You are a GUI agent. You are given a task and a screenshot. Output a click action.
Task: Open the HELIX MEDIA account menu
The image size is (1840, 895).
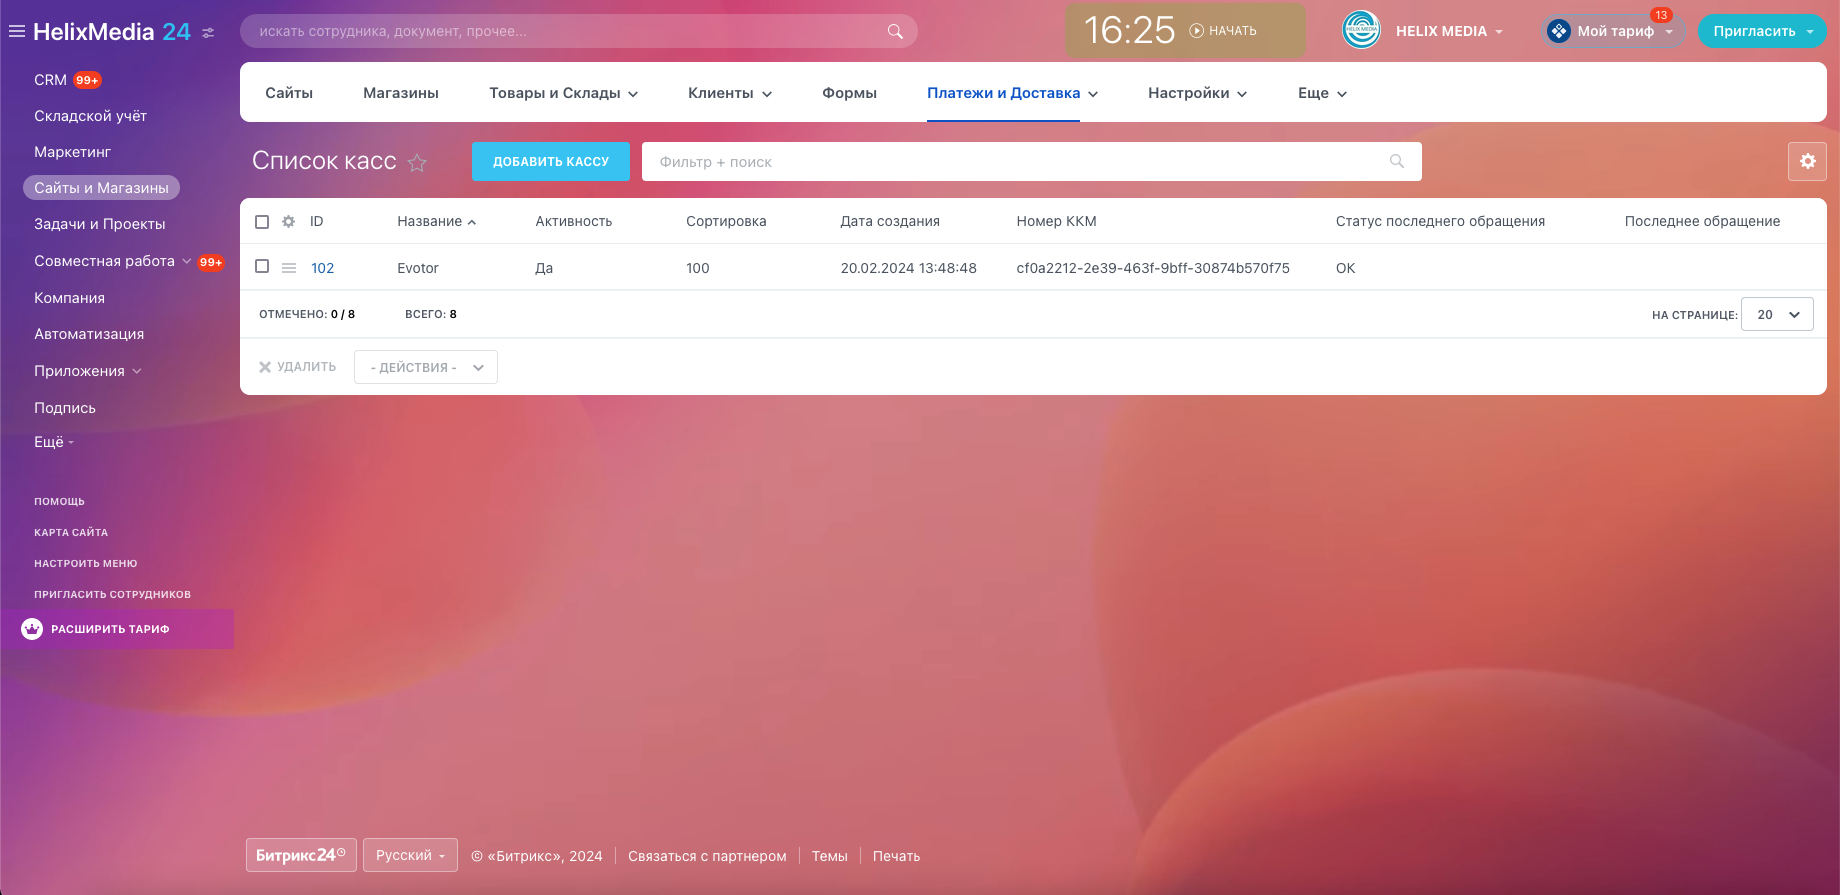point(1449,31)
